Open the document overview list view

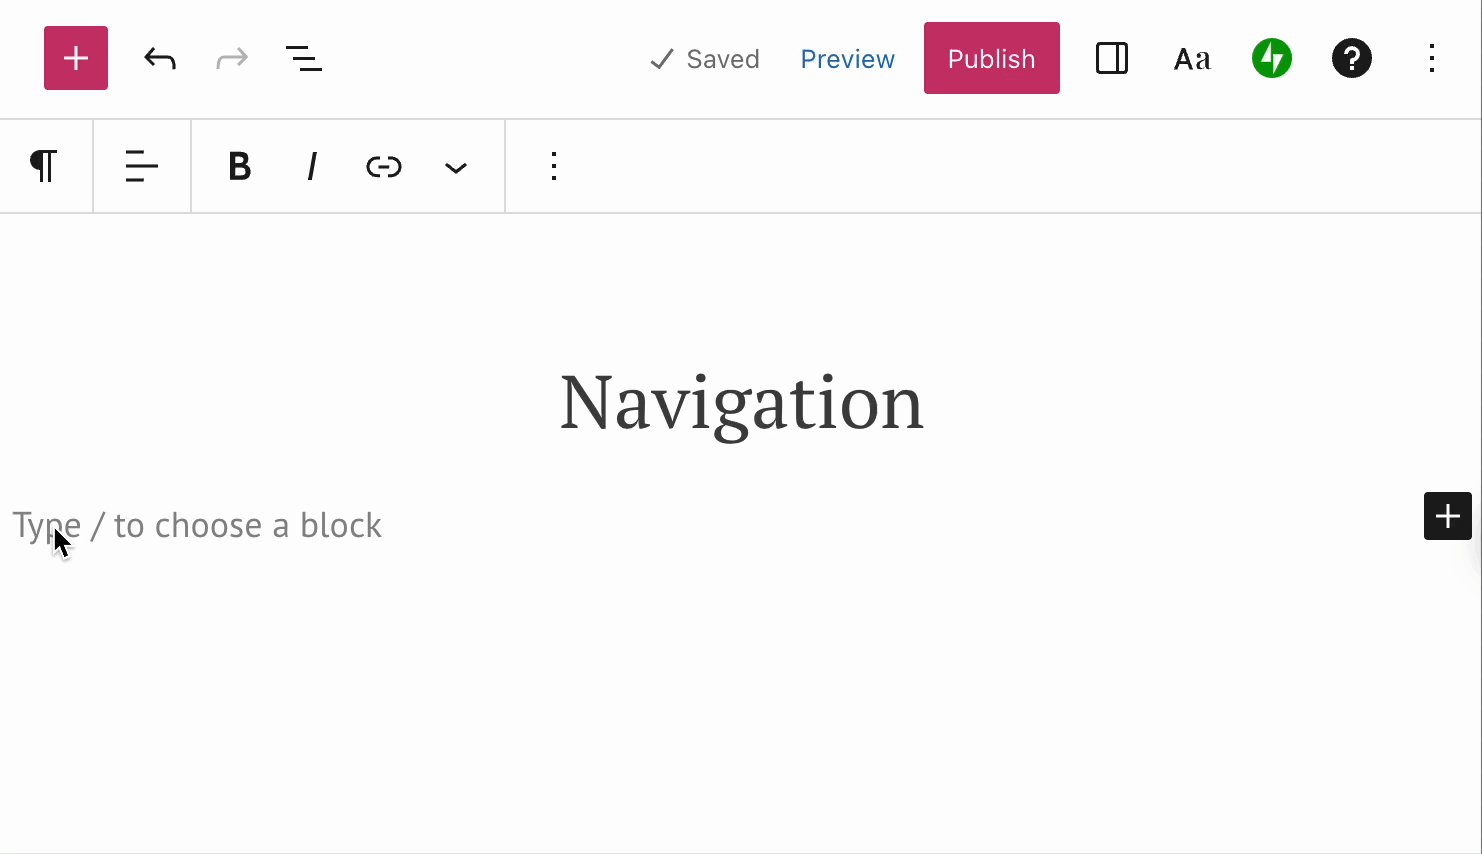tap(304, 58)
